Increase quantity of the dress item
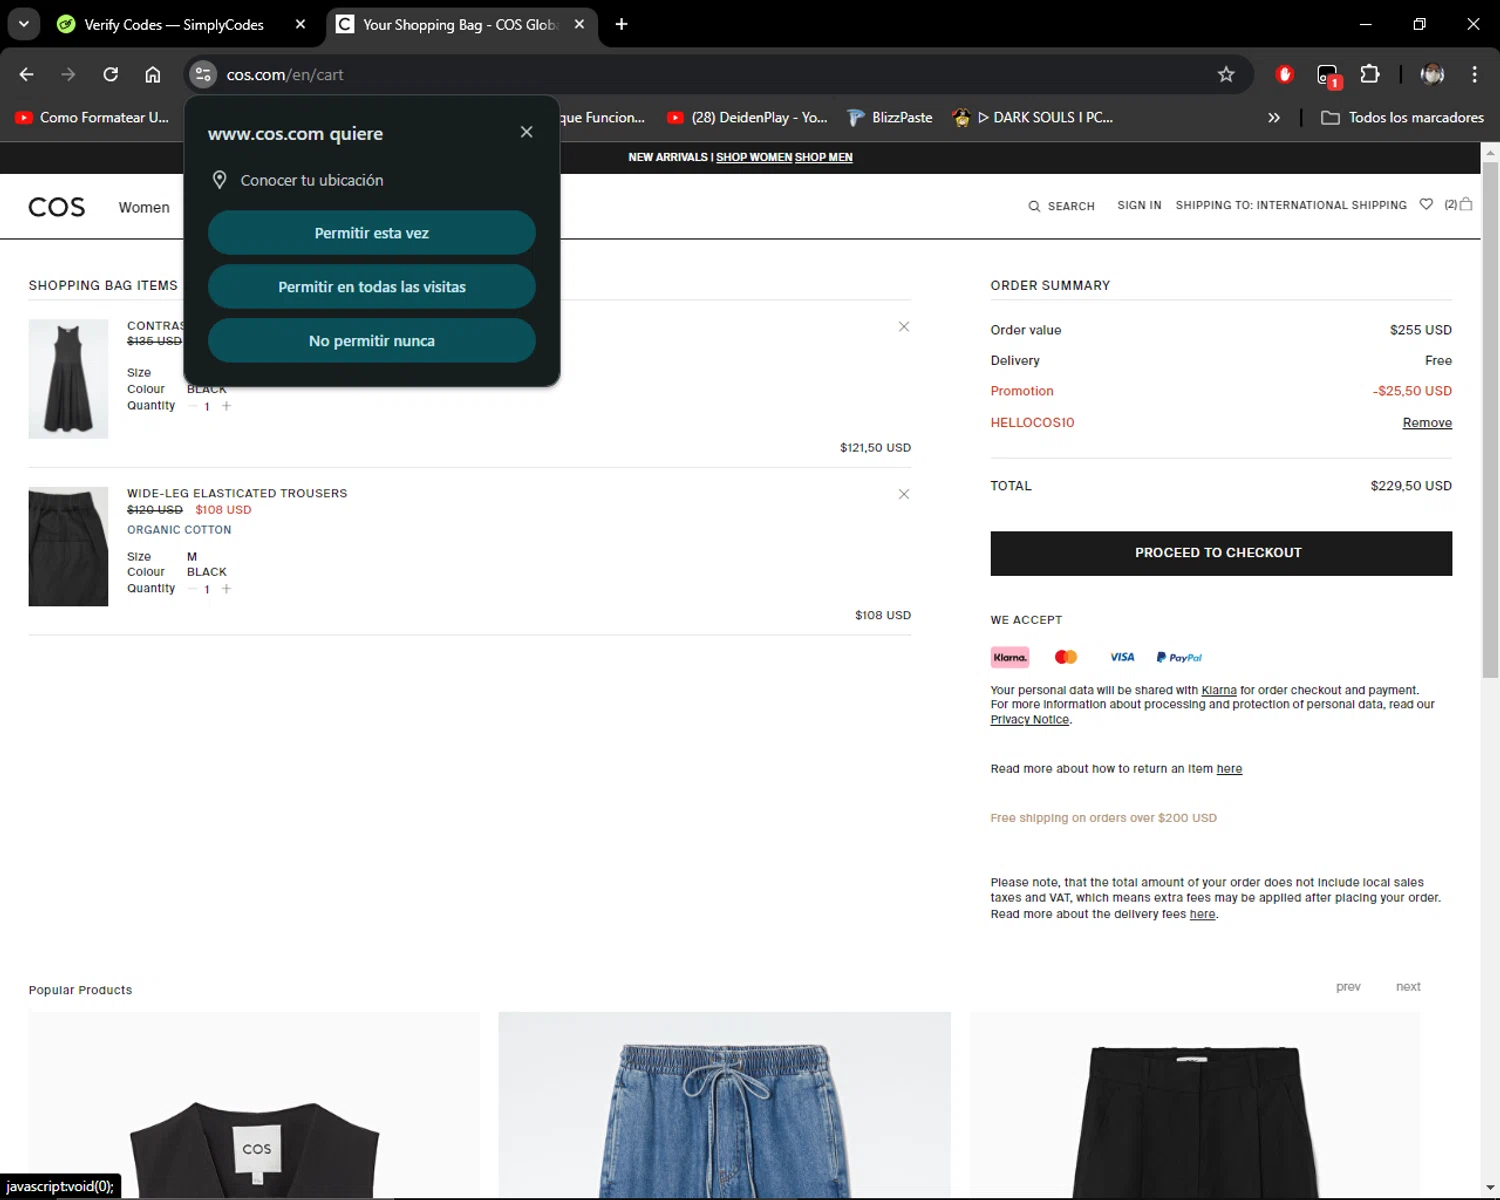This screenshot has width=1500, height=1200. 226,406
